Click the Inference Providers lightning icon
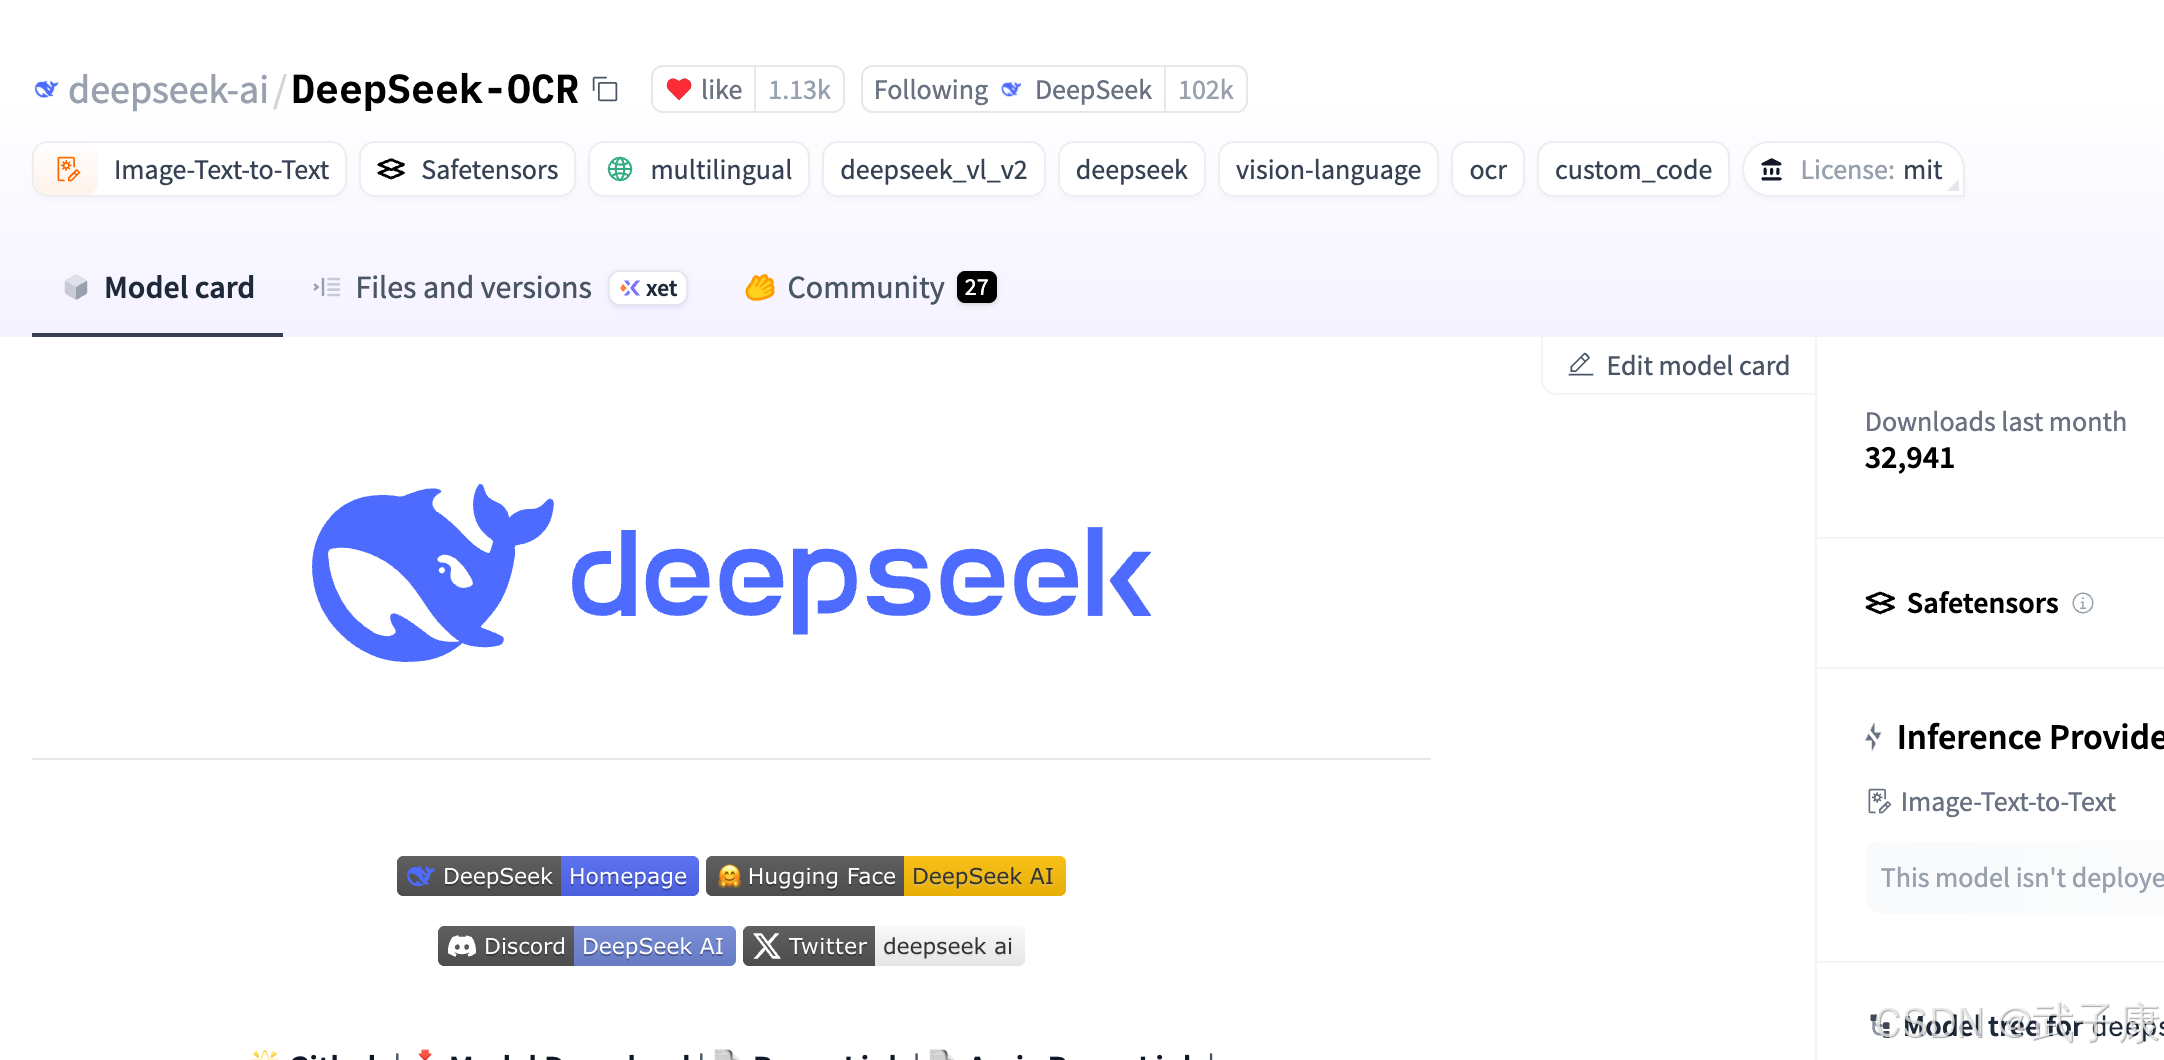Viewport: 2164px width, 1060px height. [1873, 737]
